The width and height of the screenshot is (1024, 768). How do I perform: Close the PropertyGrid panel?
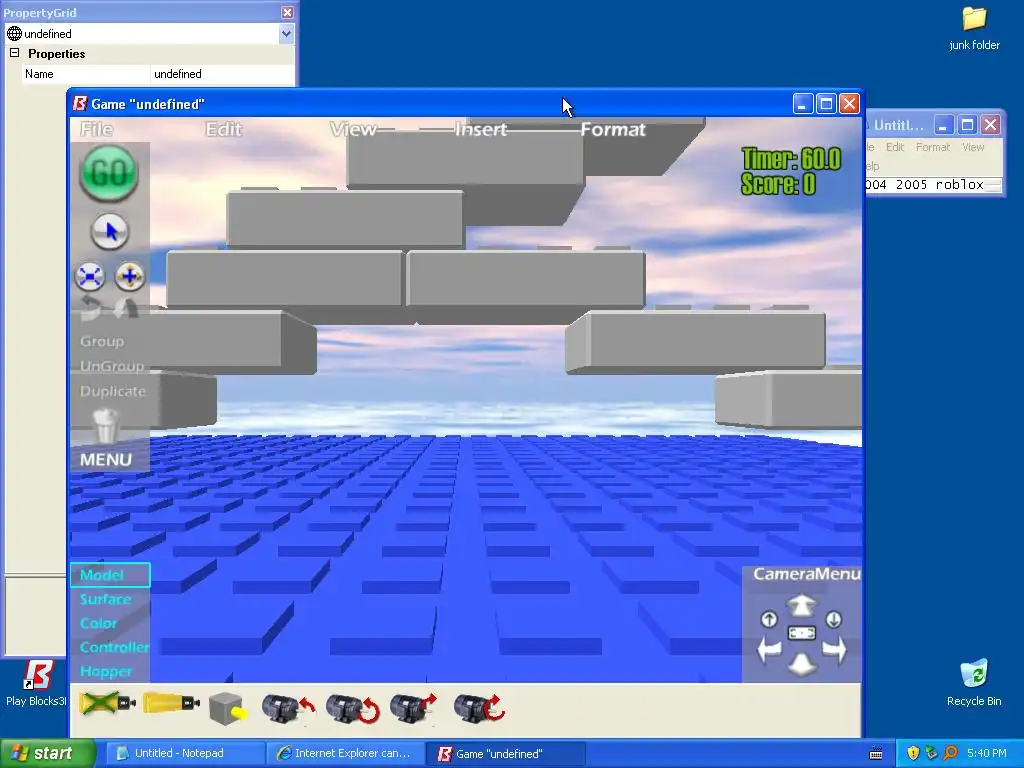click(287, 12)
